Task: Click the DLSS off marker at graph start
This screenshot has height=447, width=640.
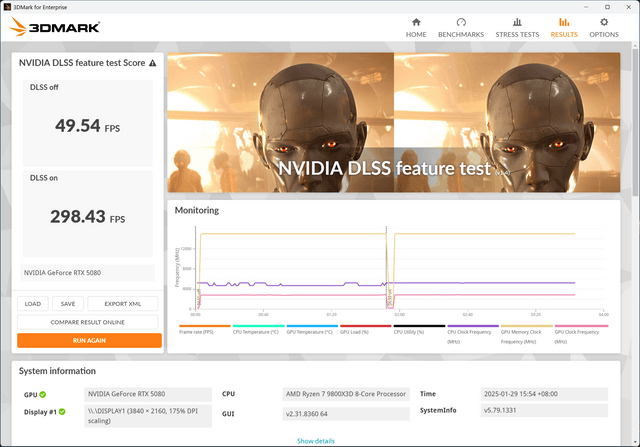Action: coord(199,298)
